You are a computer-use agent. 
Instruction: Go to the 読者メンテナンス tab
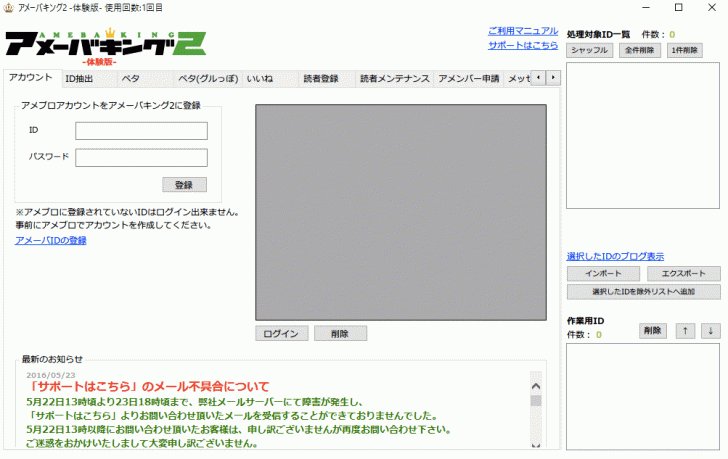tap(394, 78)
